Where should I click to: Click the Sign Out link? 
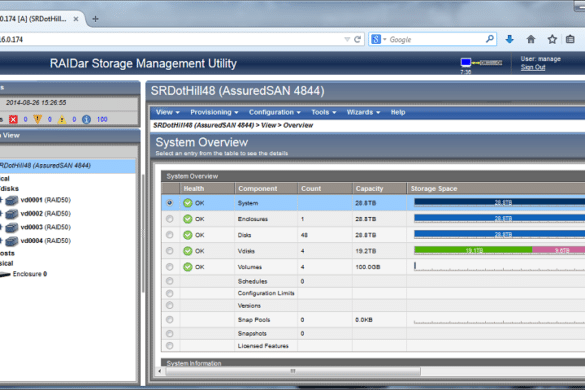(533, 68)
